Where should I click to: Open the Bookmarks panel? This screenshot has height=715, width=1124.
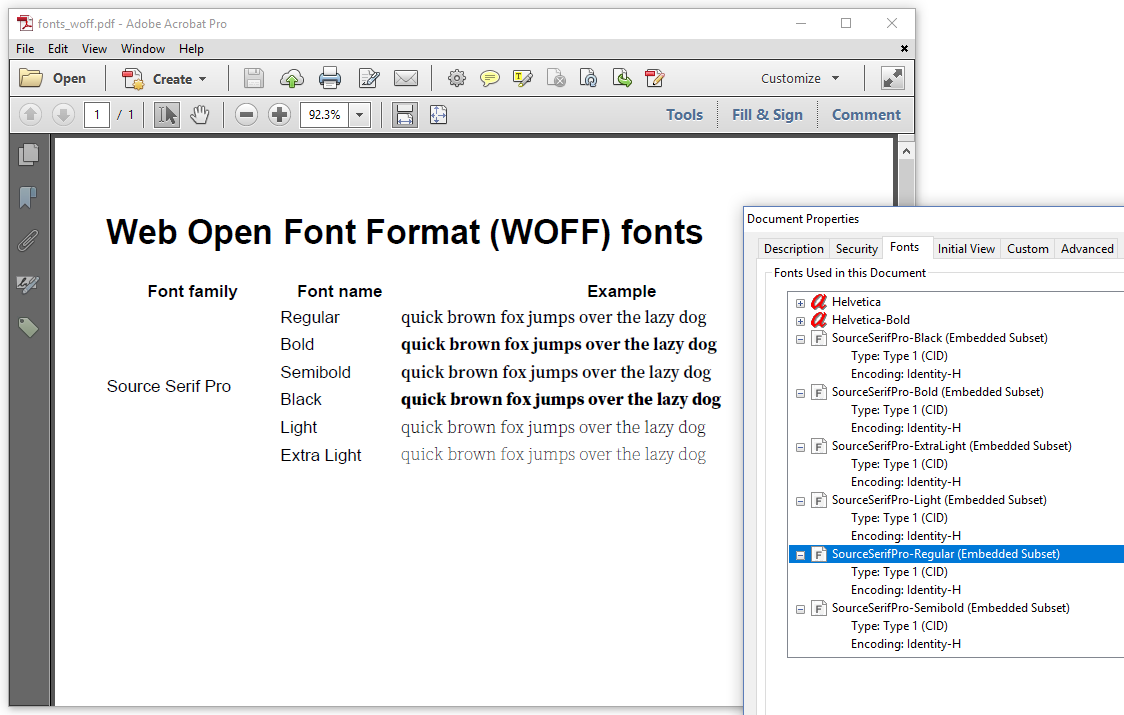pyautogui.click(x=28, y=197)
